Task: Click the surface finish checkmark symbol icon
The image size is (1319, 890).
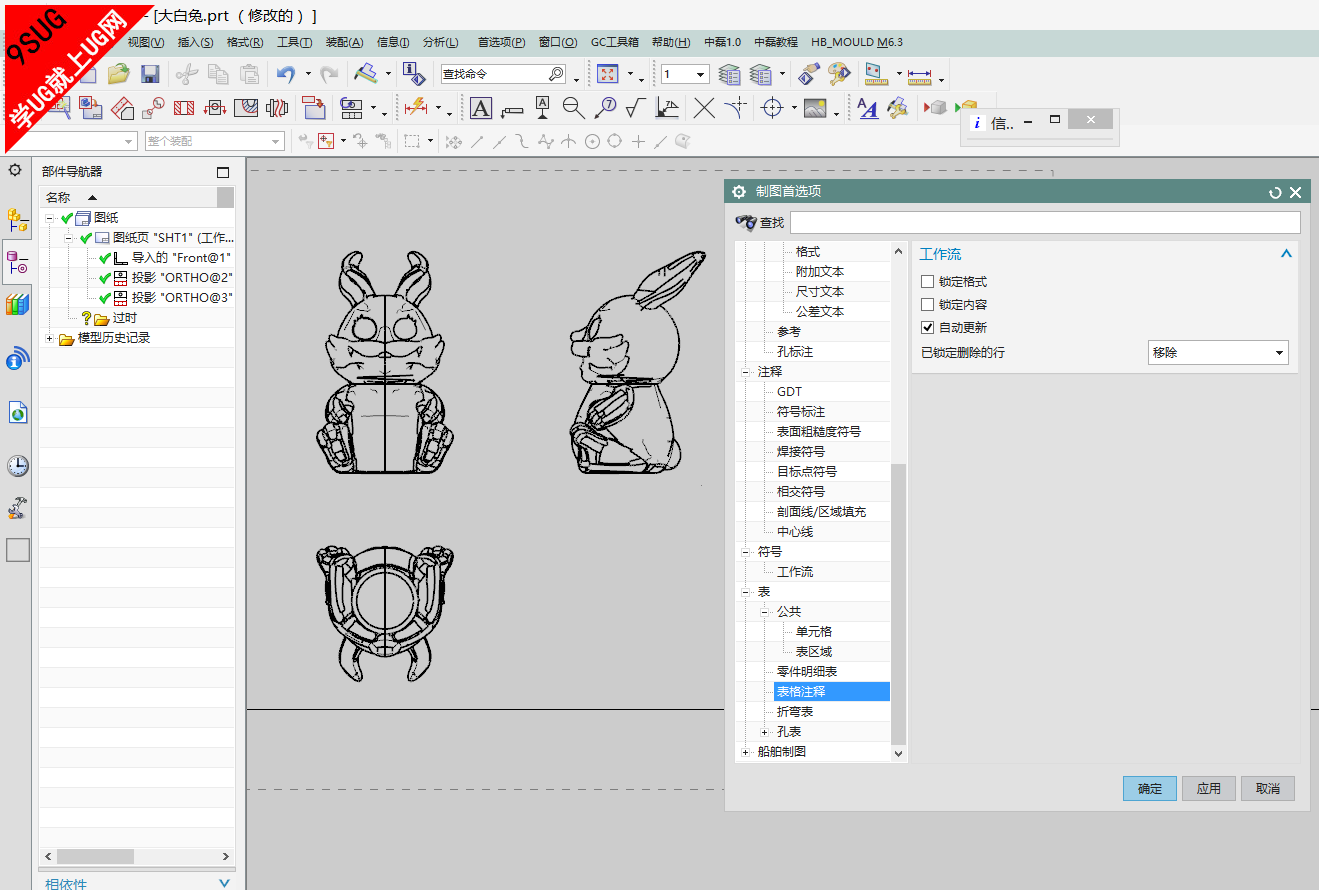Action: click(x=636, y=108)
